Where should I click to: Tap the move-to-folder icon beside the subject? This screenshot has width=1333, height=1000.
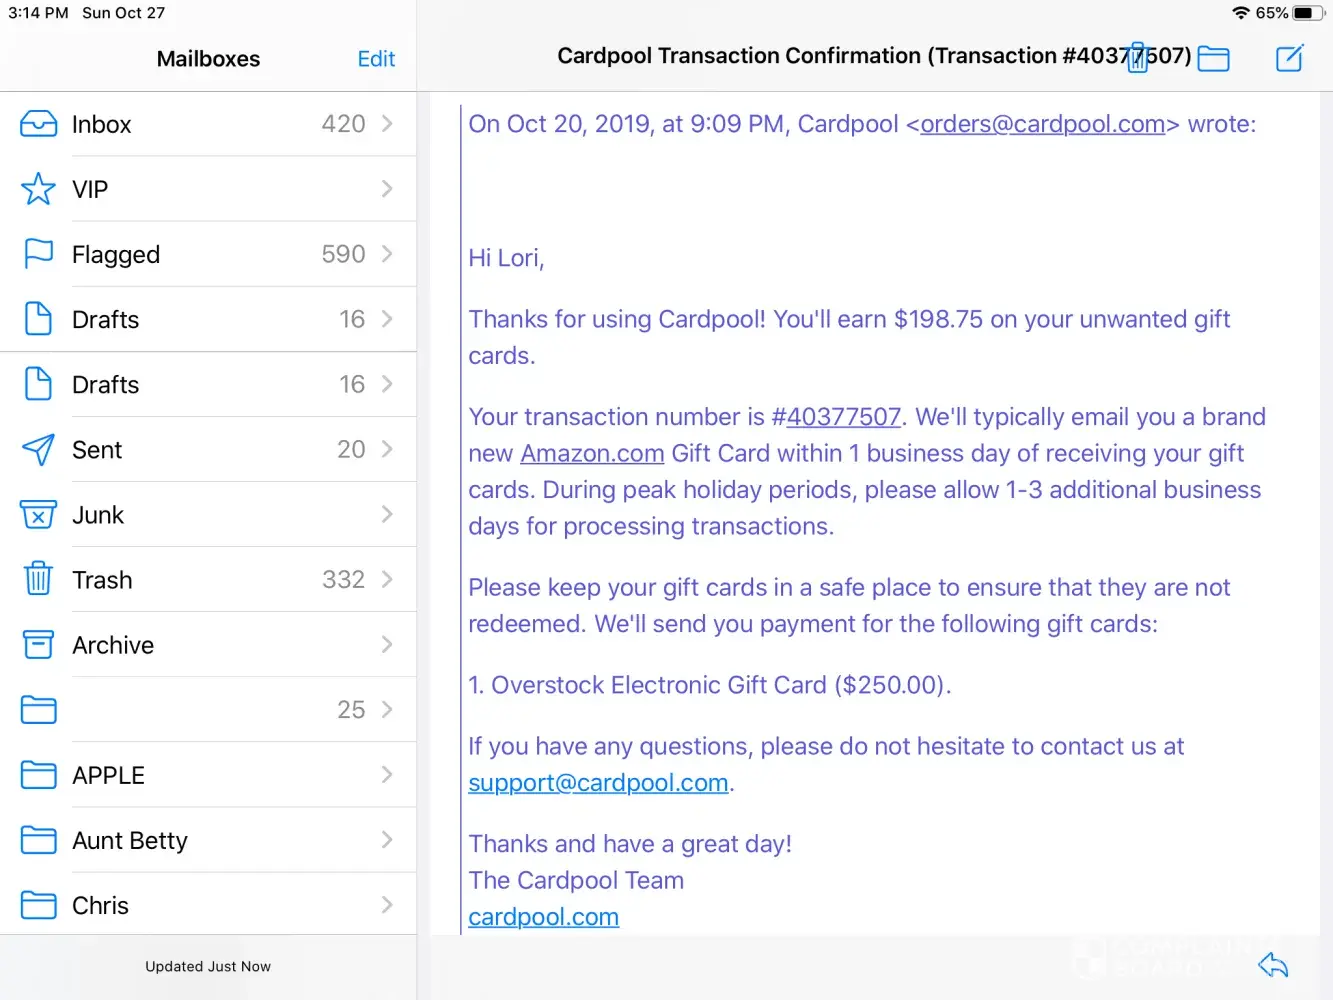[1213, 58]
